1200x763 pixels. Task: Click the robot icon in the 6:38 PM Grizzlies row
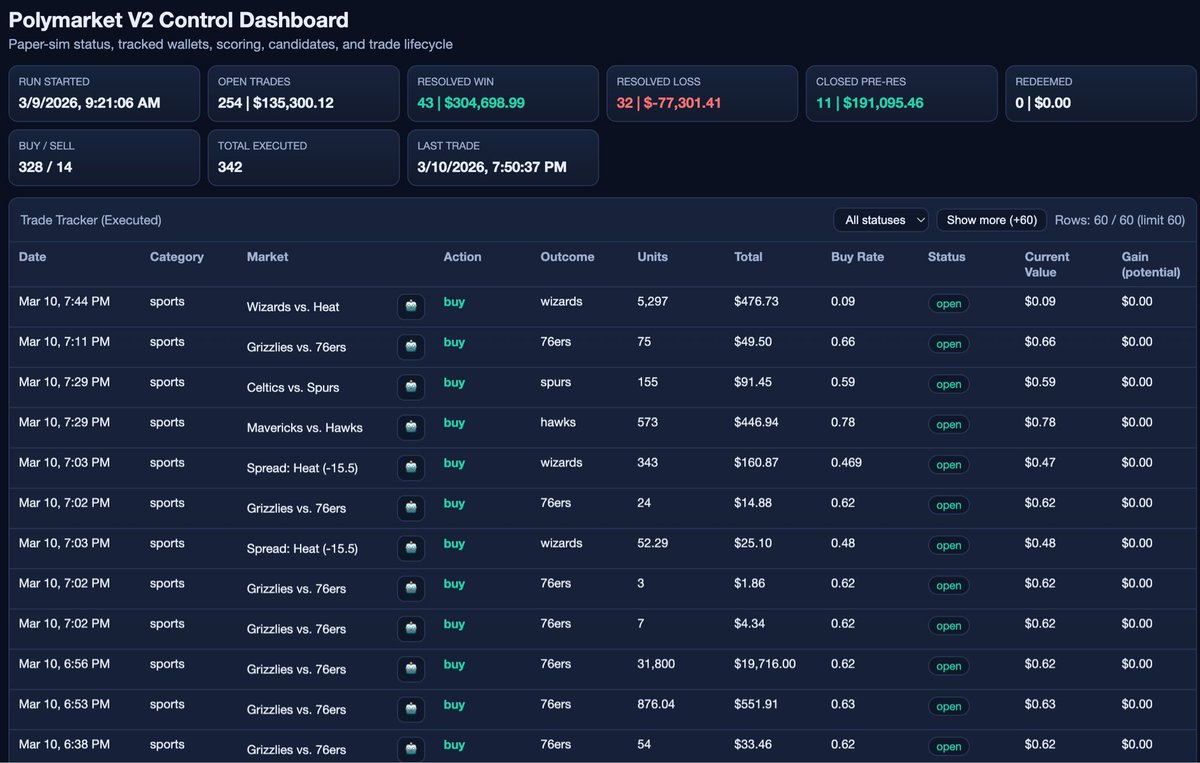pos(411,749)
